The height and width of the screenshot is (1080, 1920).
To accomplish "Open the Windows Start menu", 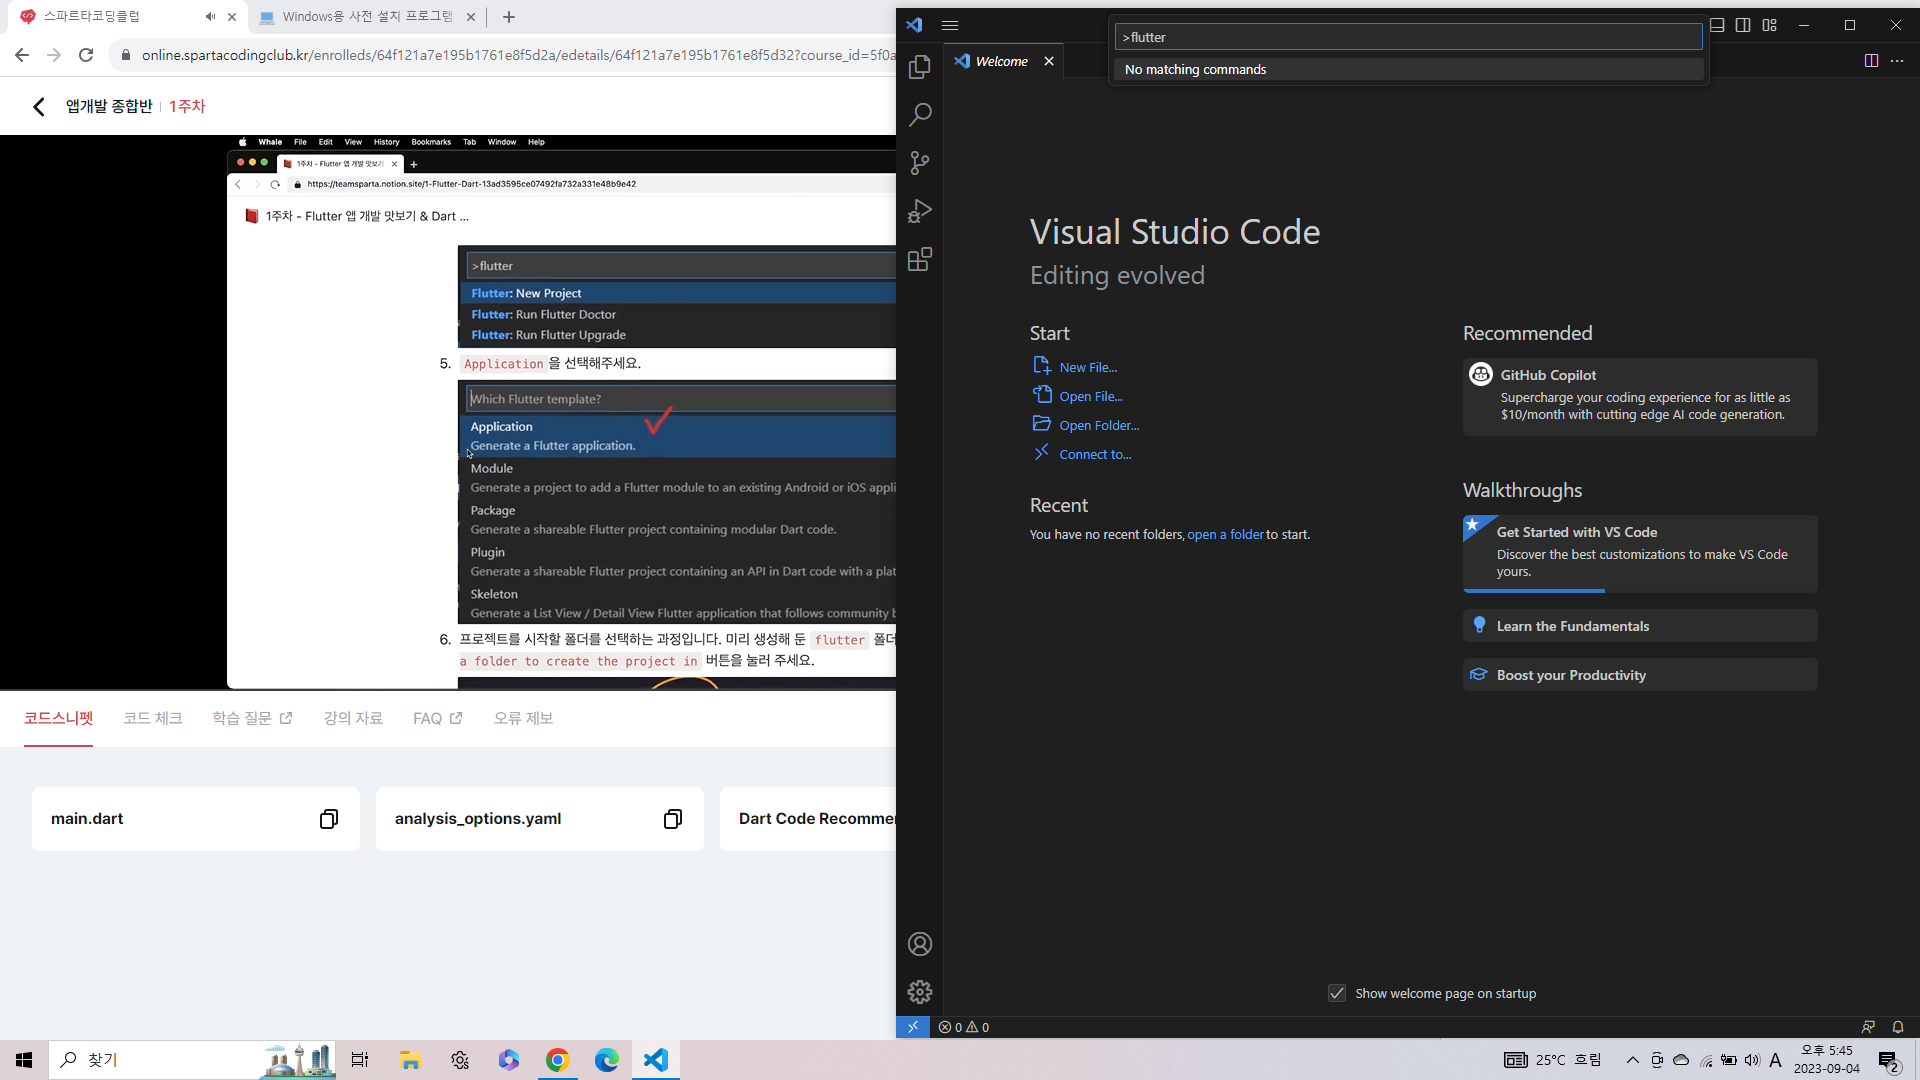I will [24, 1060].
